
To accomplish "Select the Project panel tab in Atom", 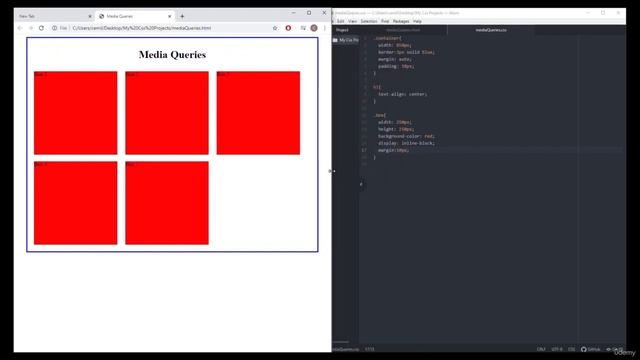I will [342, 30].
